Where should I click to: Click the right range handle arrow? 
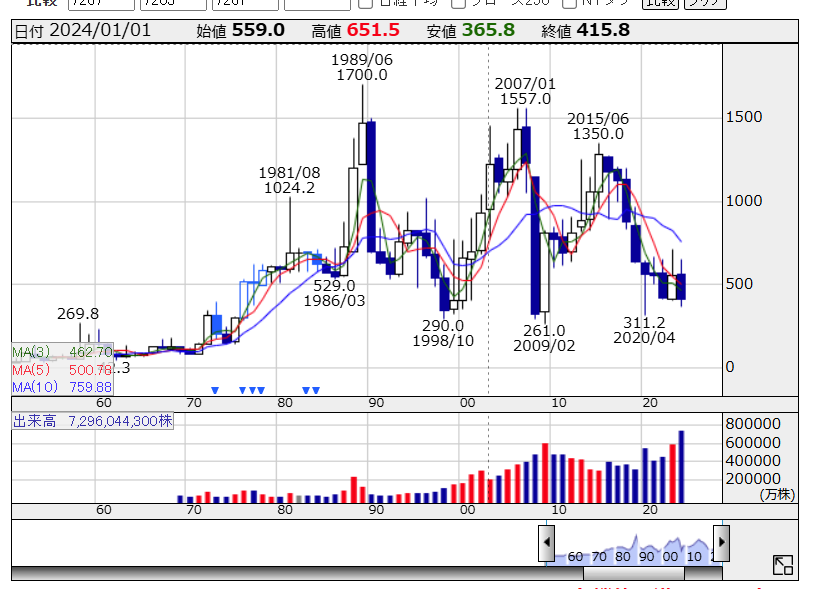[x=722, y=542]
